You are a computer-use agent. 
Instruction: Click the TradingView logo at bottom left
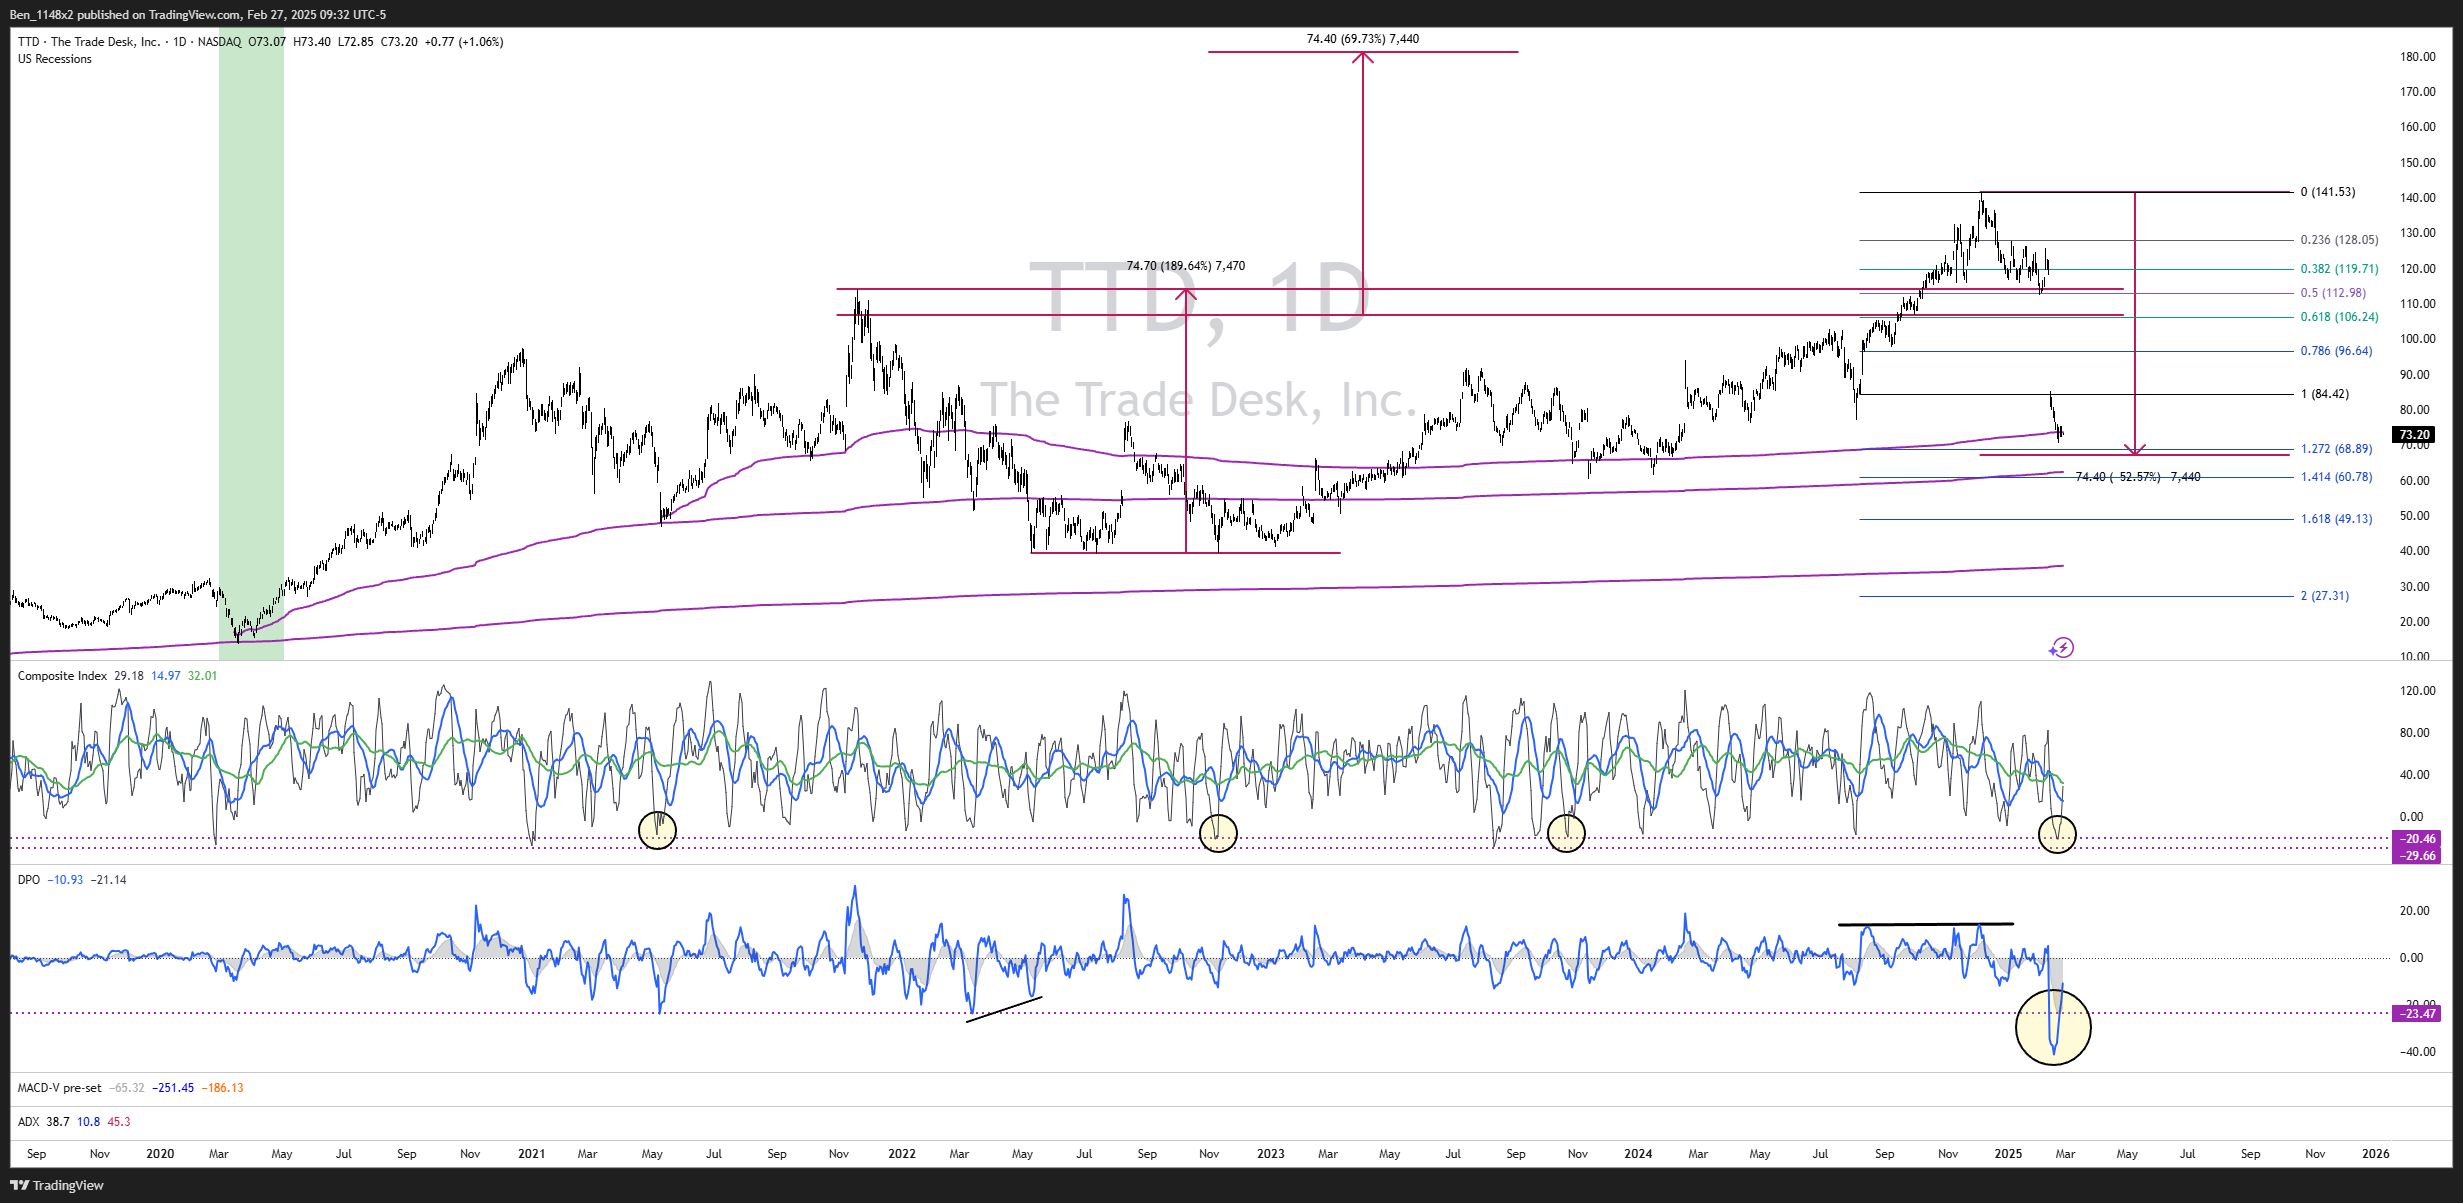(57, 1185)
